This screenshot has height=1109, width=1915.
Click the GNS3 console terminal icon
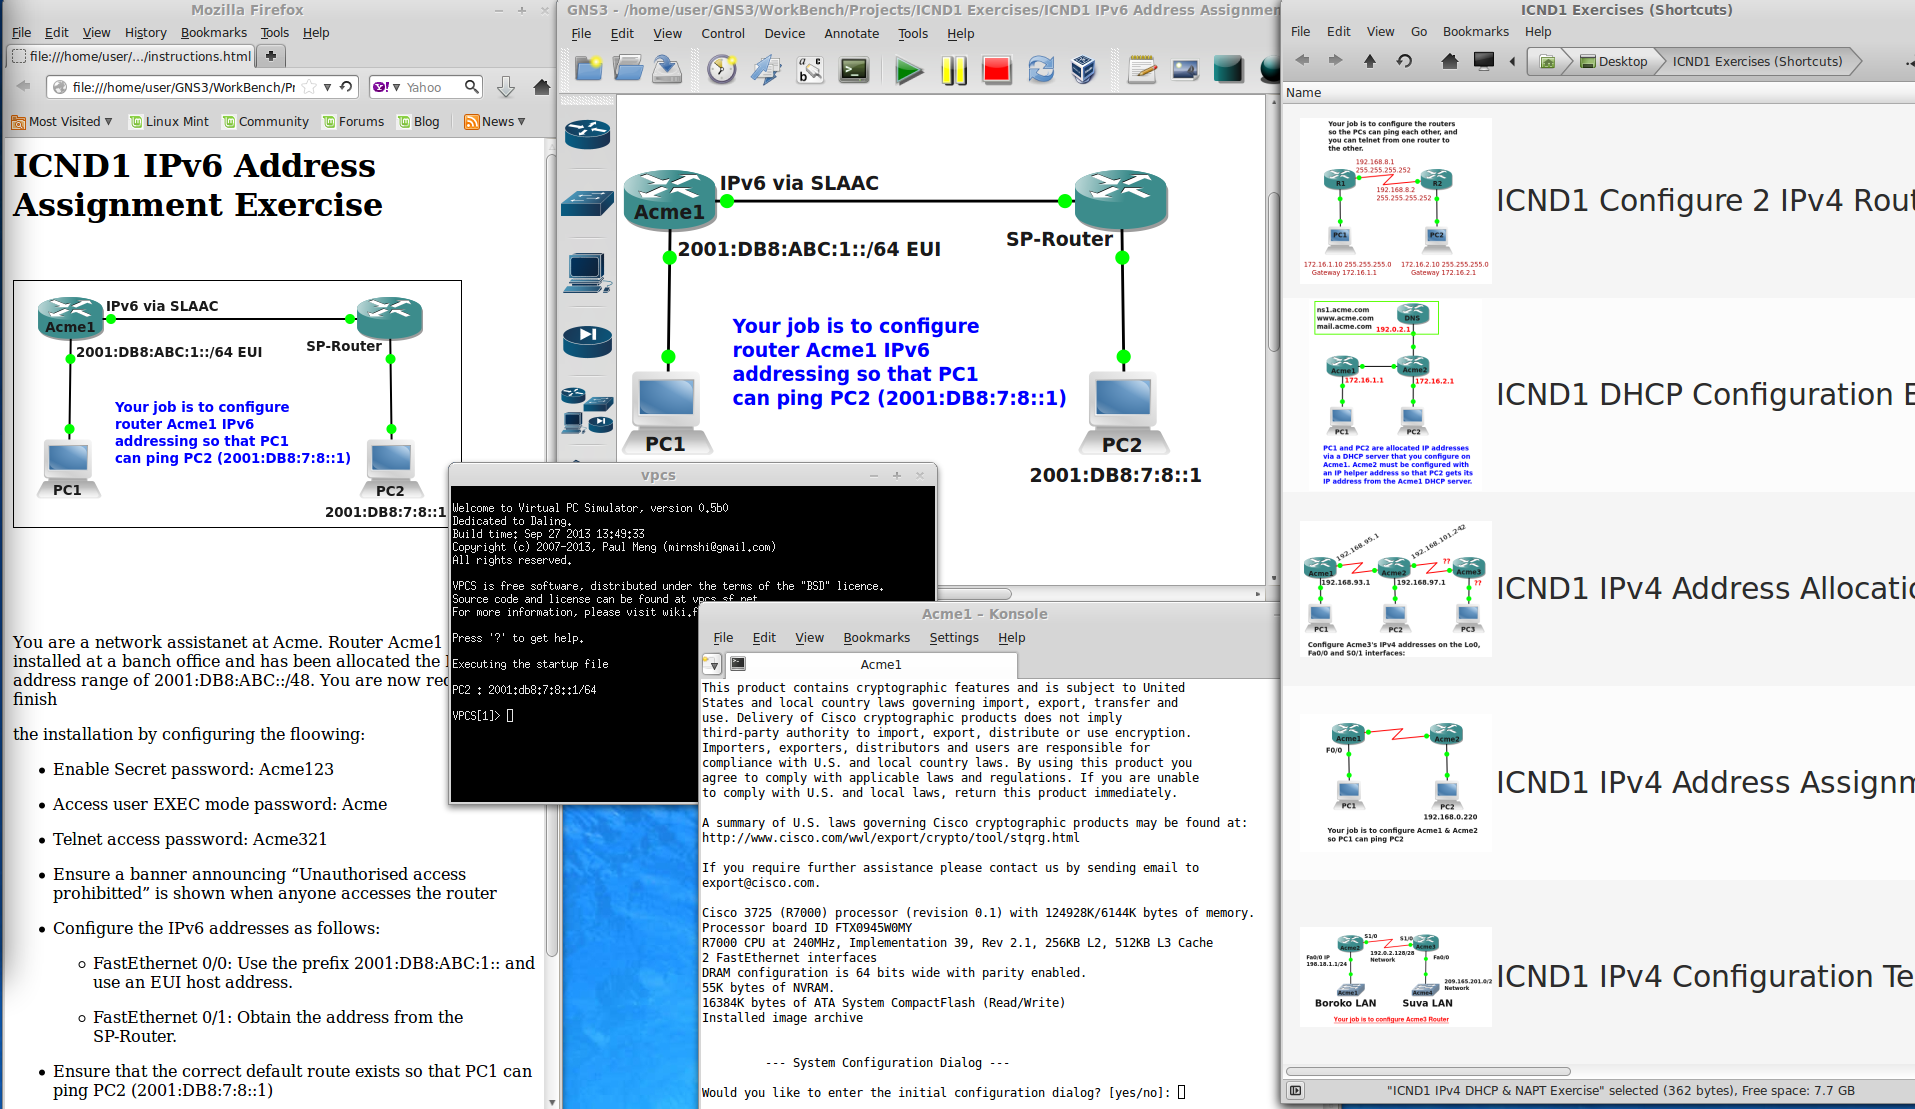point(854,70)
